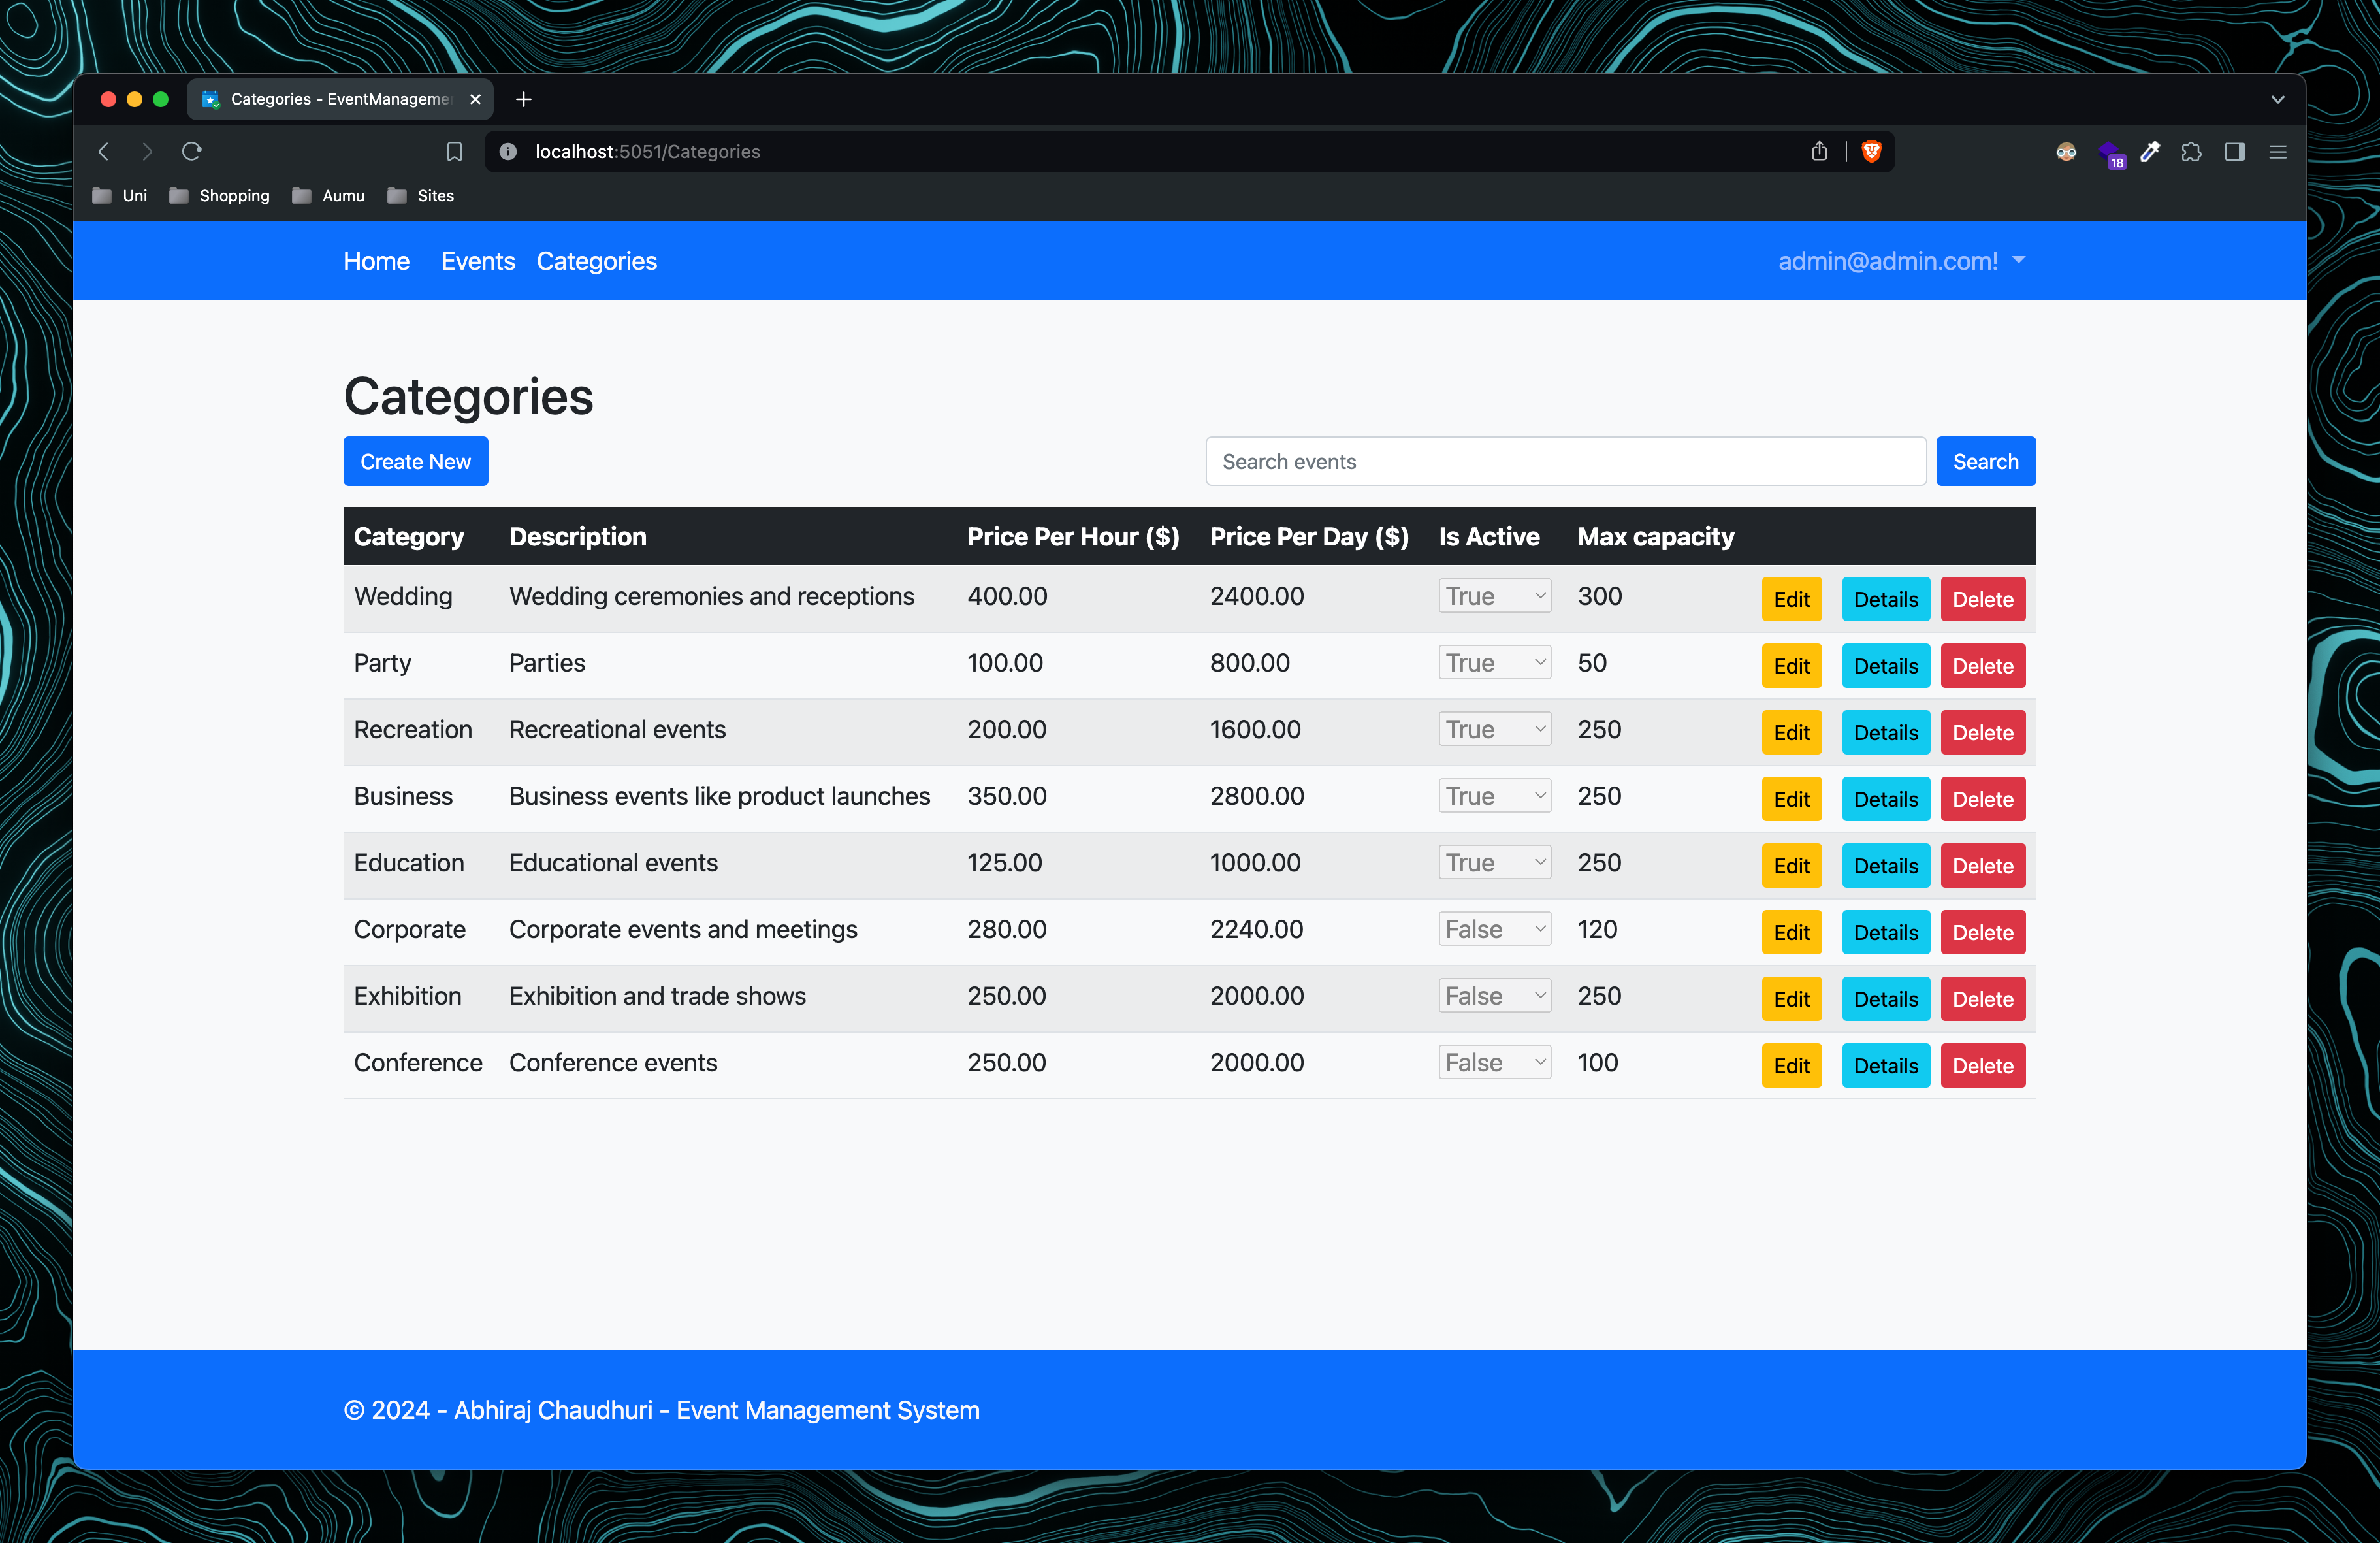The width and height of the screenshot is (2380, 1543).
Task: Toggle the browser sidebar panel icon
Action: point(2234,152)
